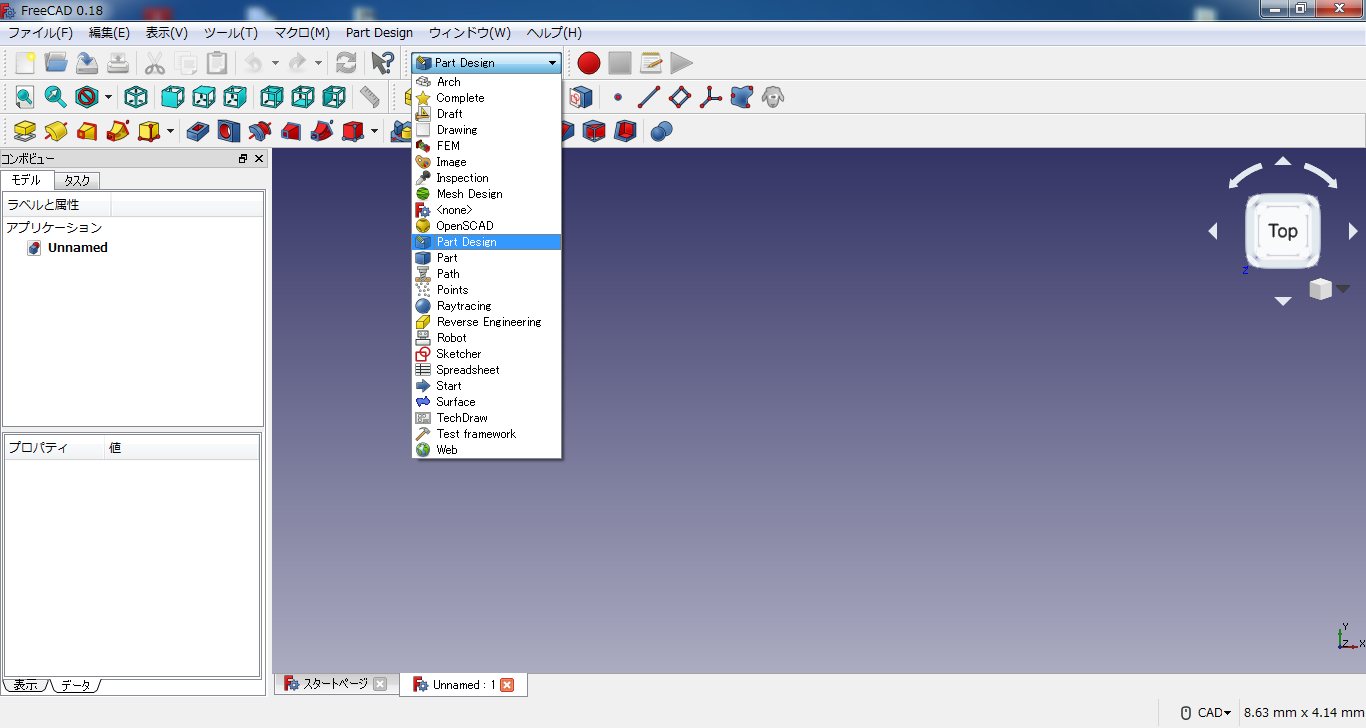The height and width of the screenshot is (728, 1366).
Task: Switch to the タスク tab
Action: [77, 181]
